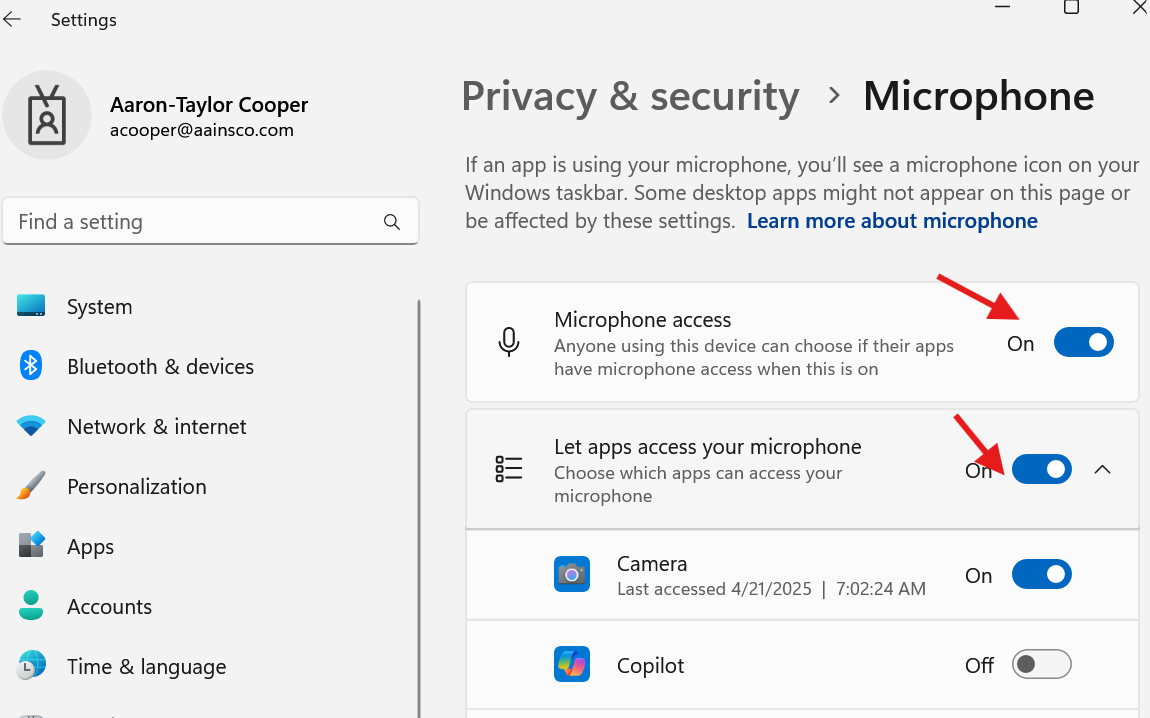Click the Network & internet Wi-Fi icon
Viewport: 1150px width, 718px height.
(31, 427)
